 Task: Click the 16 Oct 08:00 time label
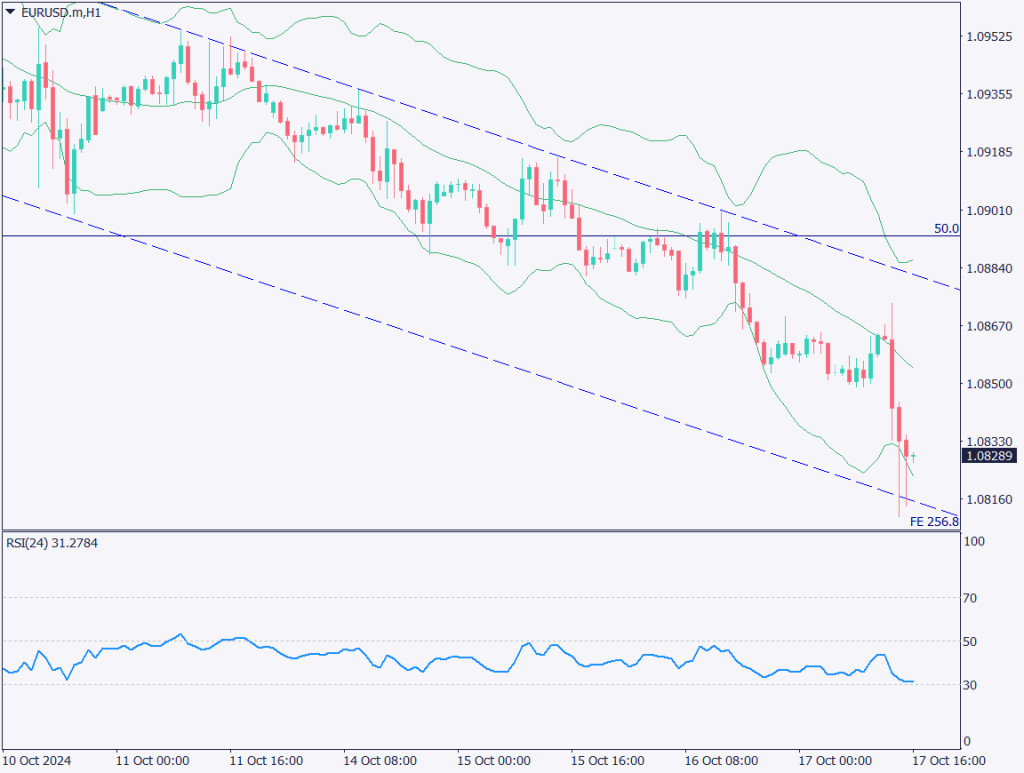click(718, 760)
